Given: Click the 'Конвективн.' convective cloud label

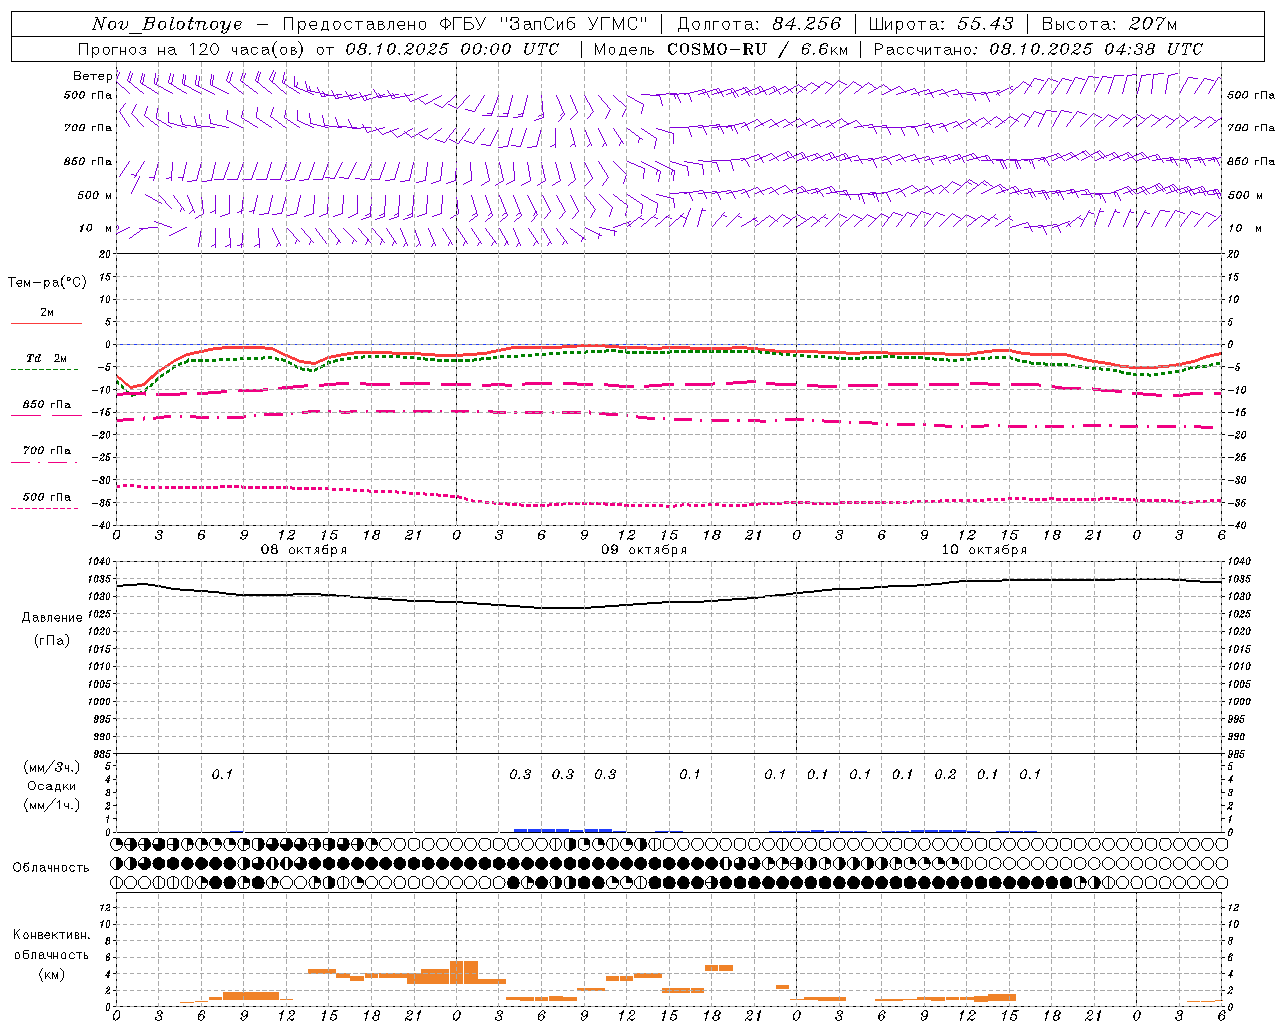Looking at the screenshot, I should 51,935.
